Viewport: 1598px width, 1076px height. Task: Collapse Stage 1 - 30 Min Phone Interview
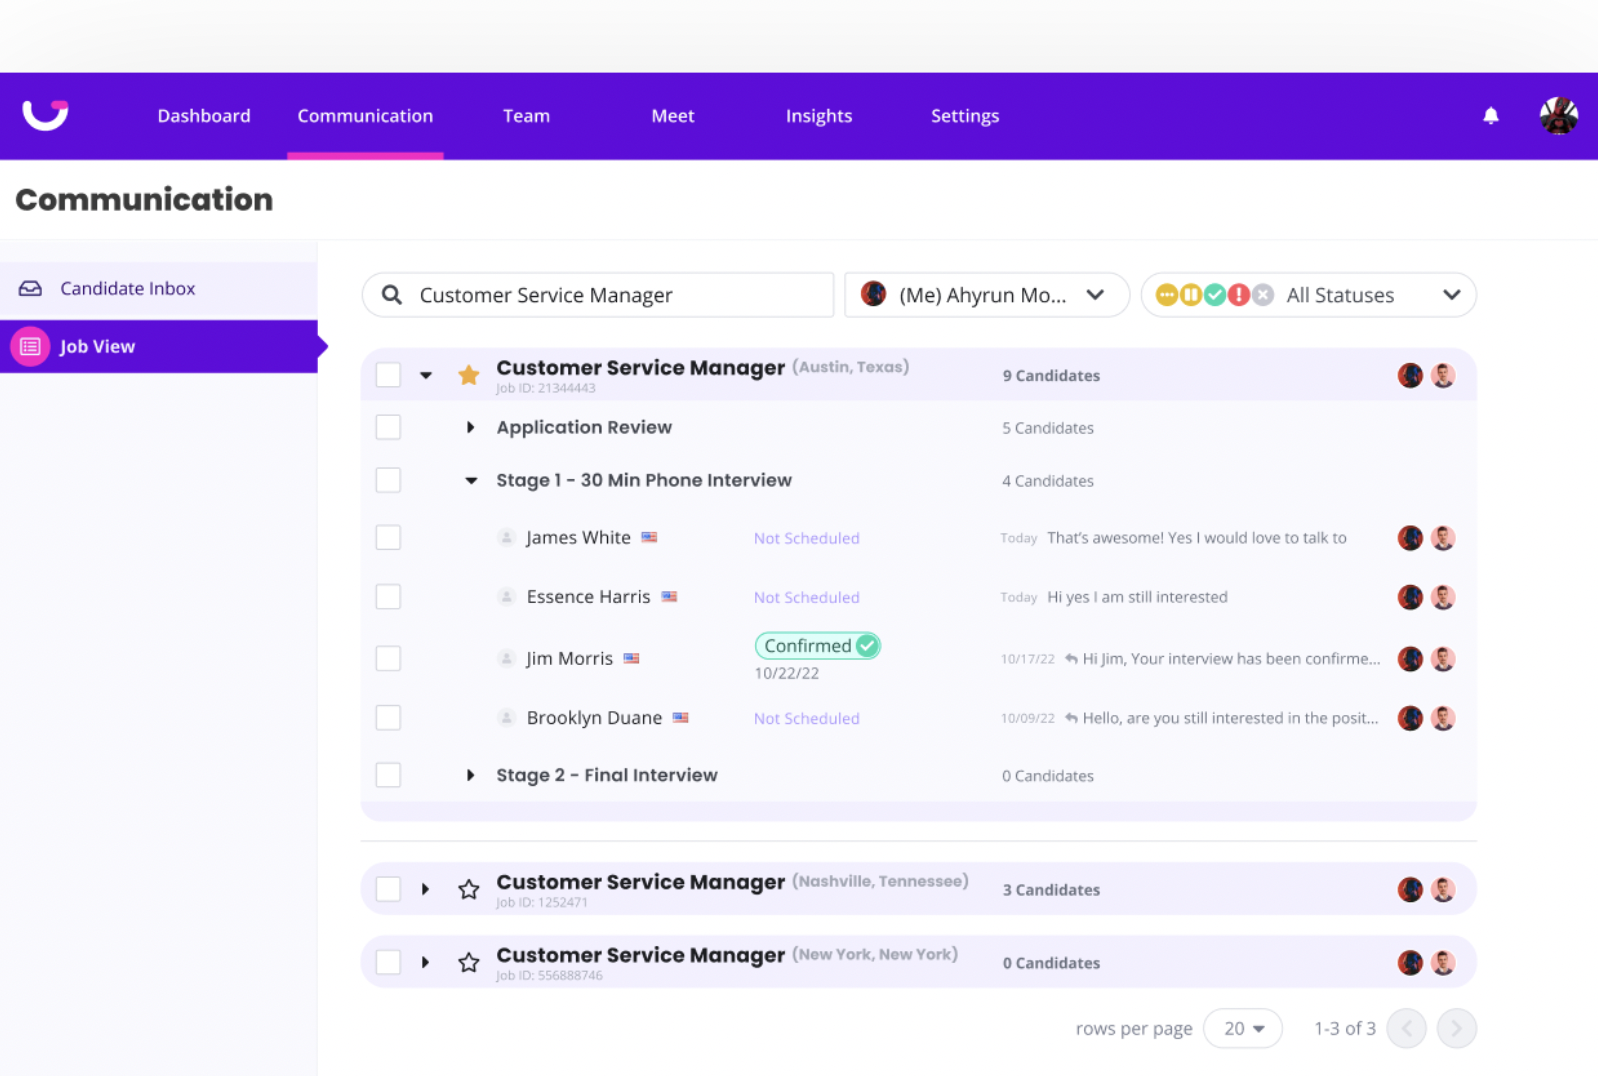(471, 481)
